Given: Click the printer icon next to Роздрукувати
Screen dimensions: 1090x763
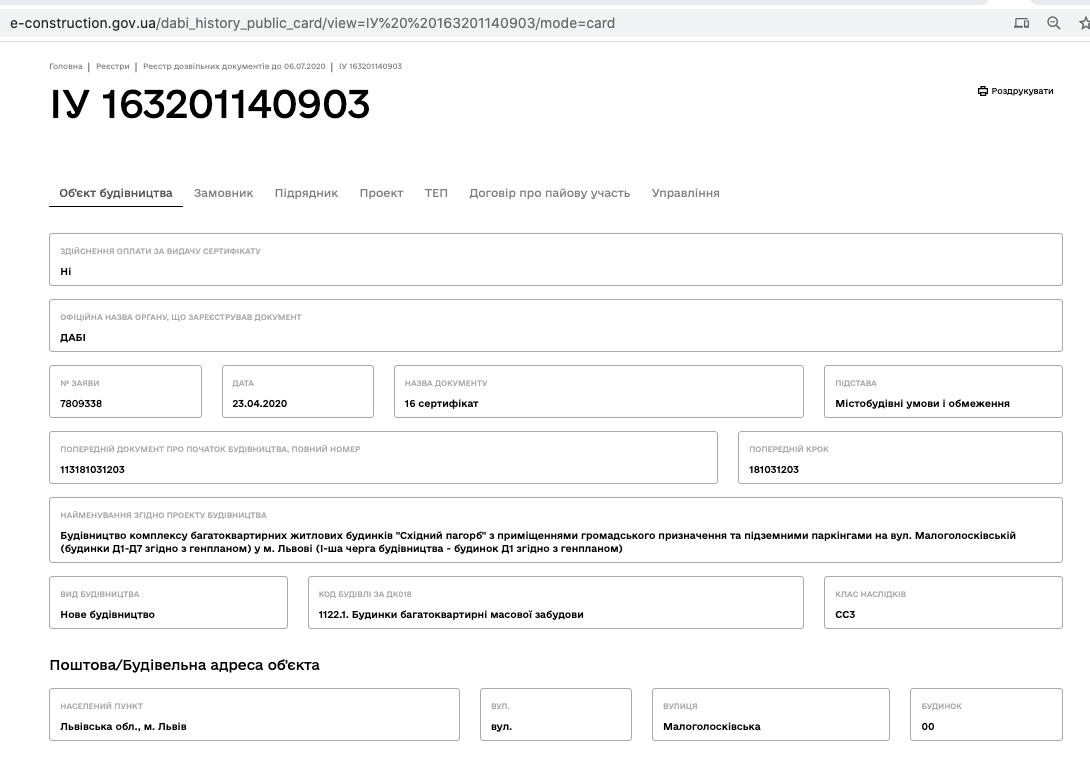Looking at the screenshot, I should [982, 91].
